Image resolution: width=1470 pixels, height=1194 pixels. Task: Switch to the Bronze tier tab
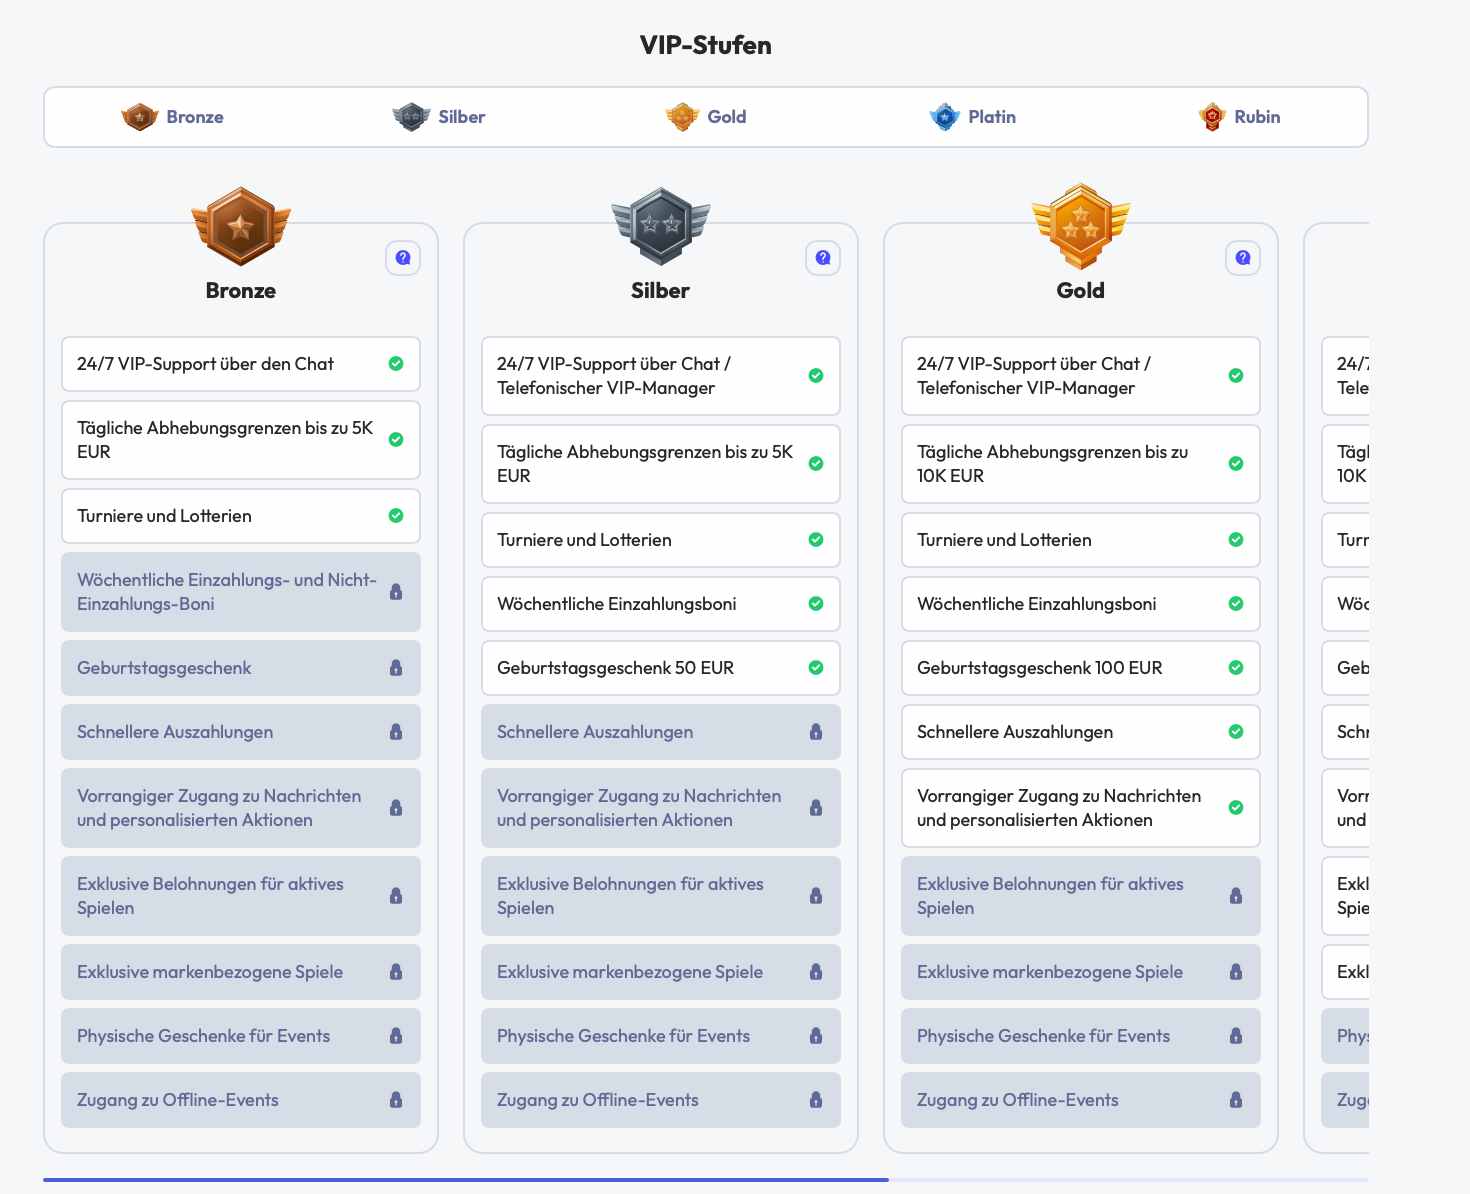(173, 117)
